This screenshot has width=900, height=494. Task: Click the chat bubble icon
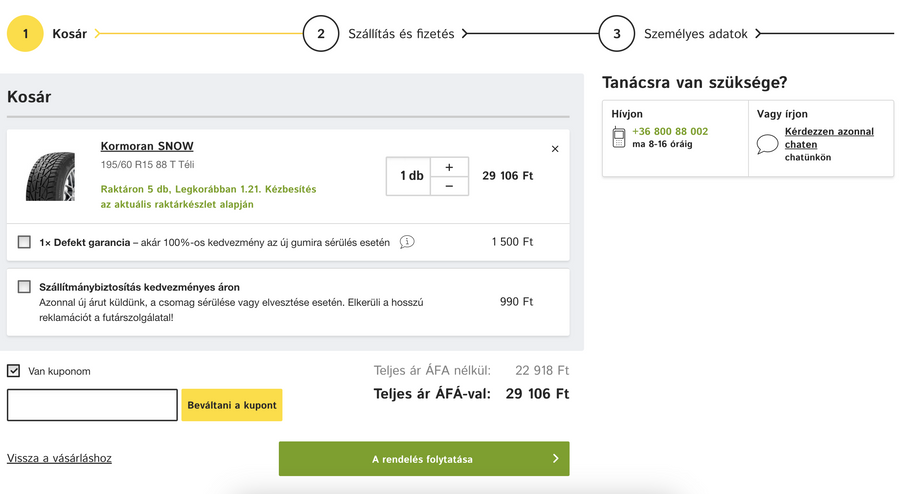(767, 144)
